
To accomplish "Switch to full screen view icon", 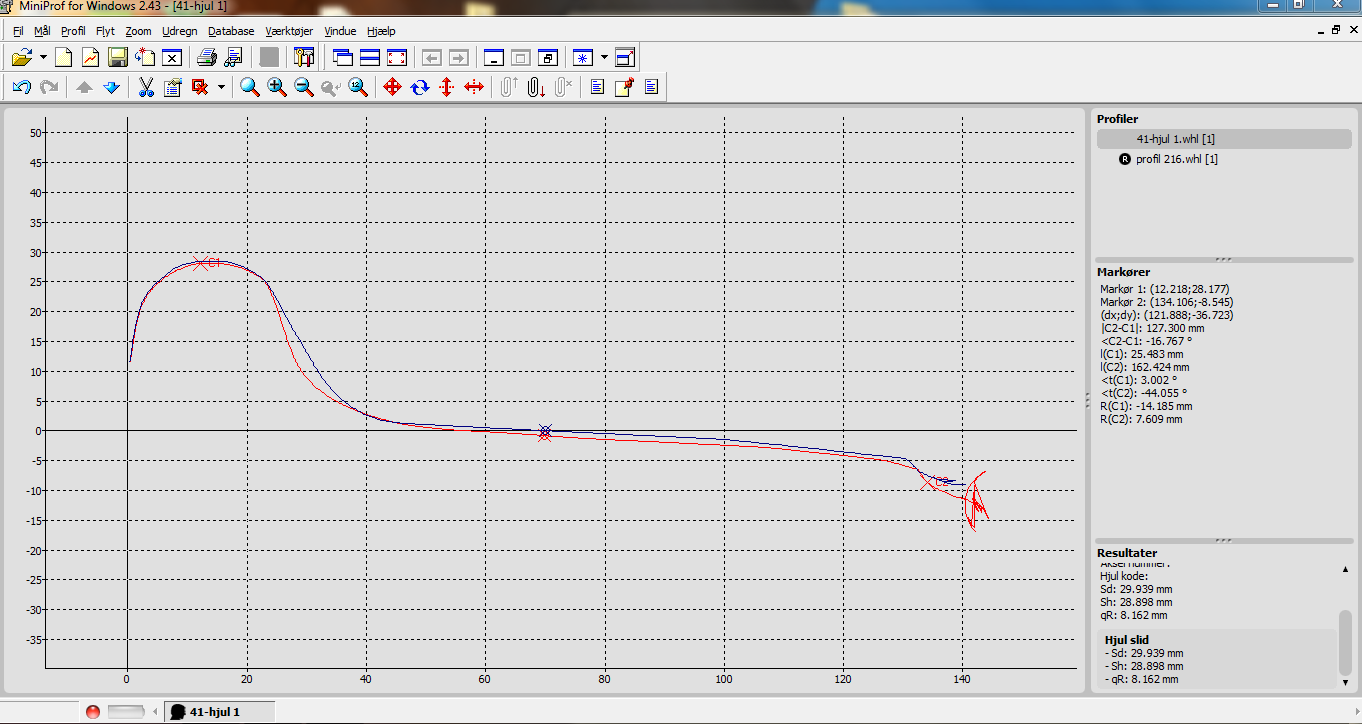I will 397,57.
